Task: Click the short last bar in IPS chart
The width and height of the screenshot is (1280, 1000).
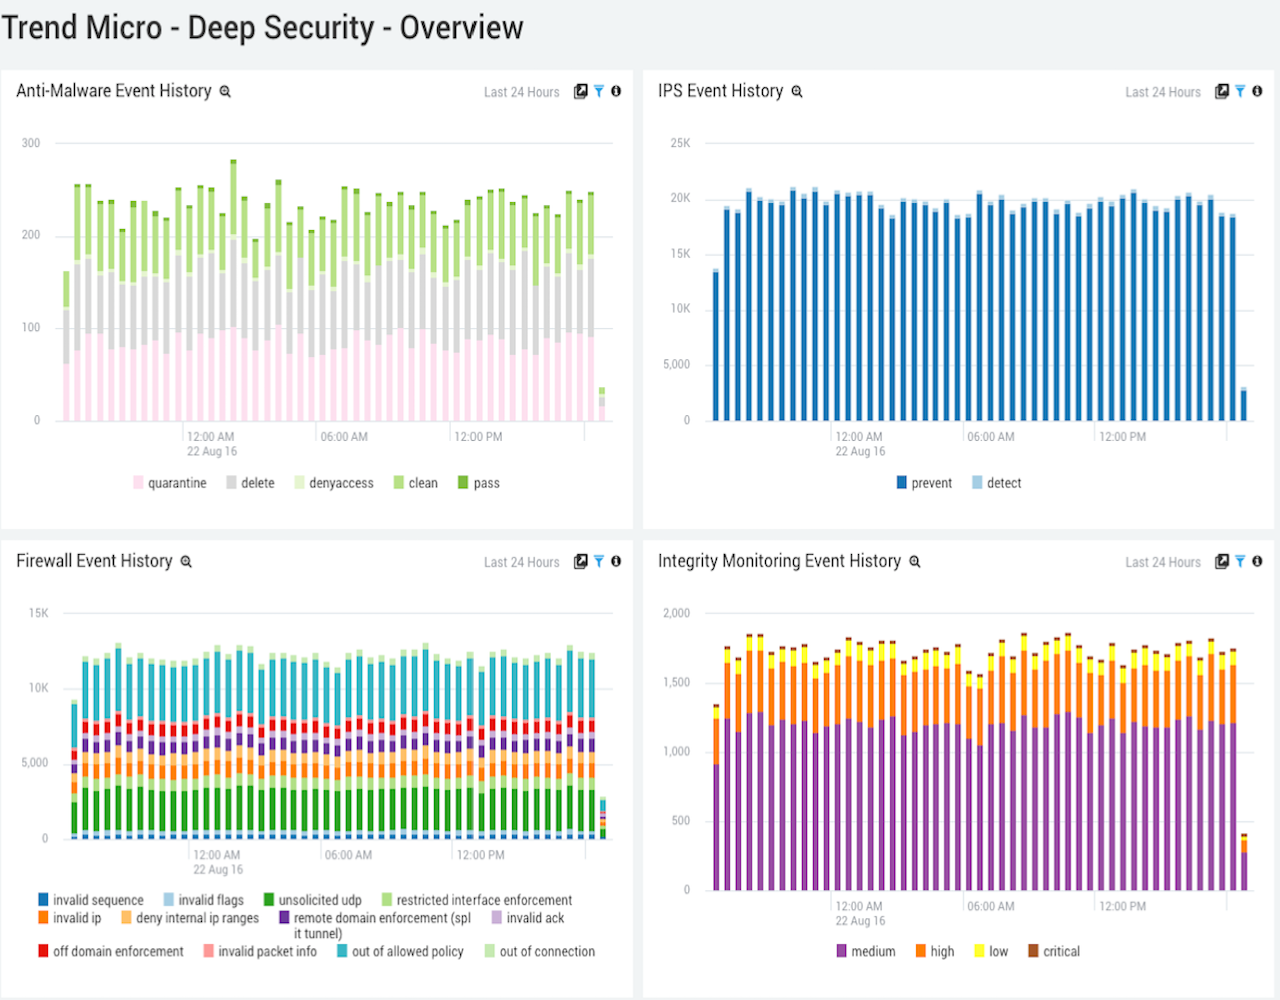Action: coord(1244,404)
